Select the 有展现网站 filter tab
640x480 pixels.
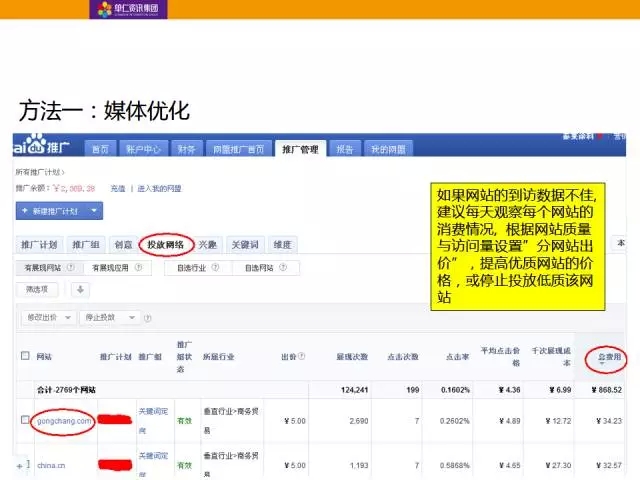point(50,268)
